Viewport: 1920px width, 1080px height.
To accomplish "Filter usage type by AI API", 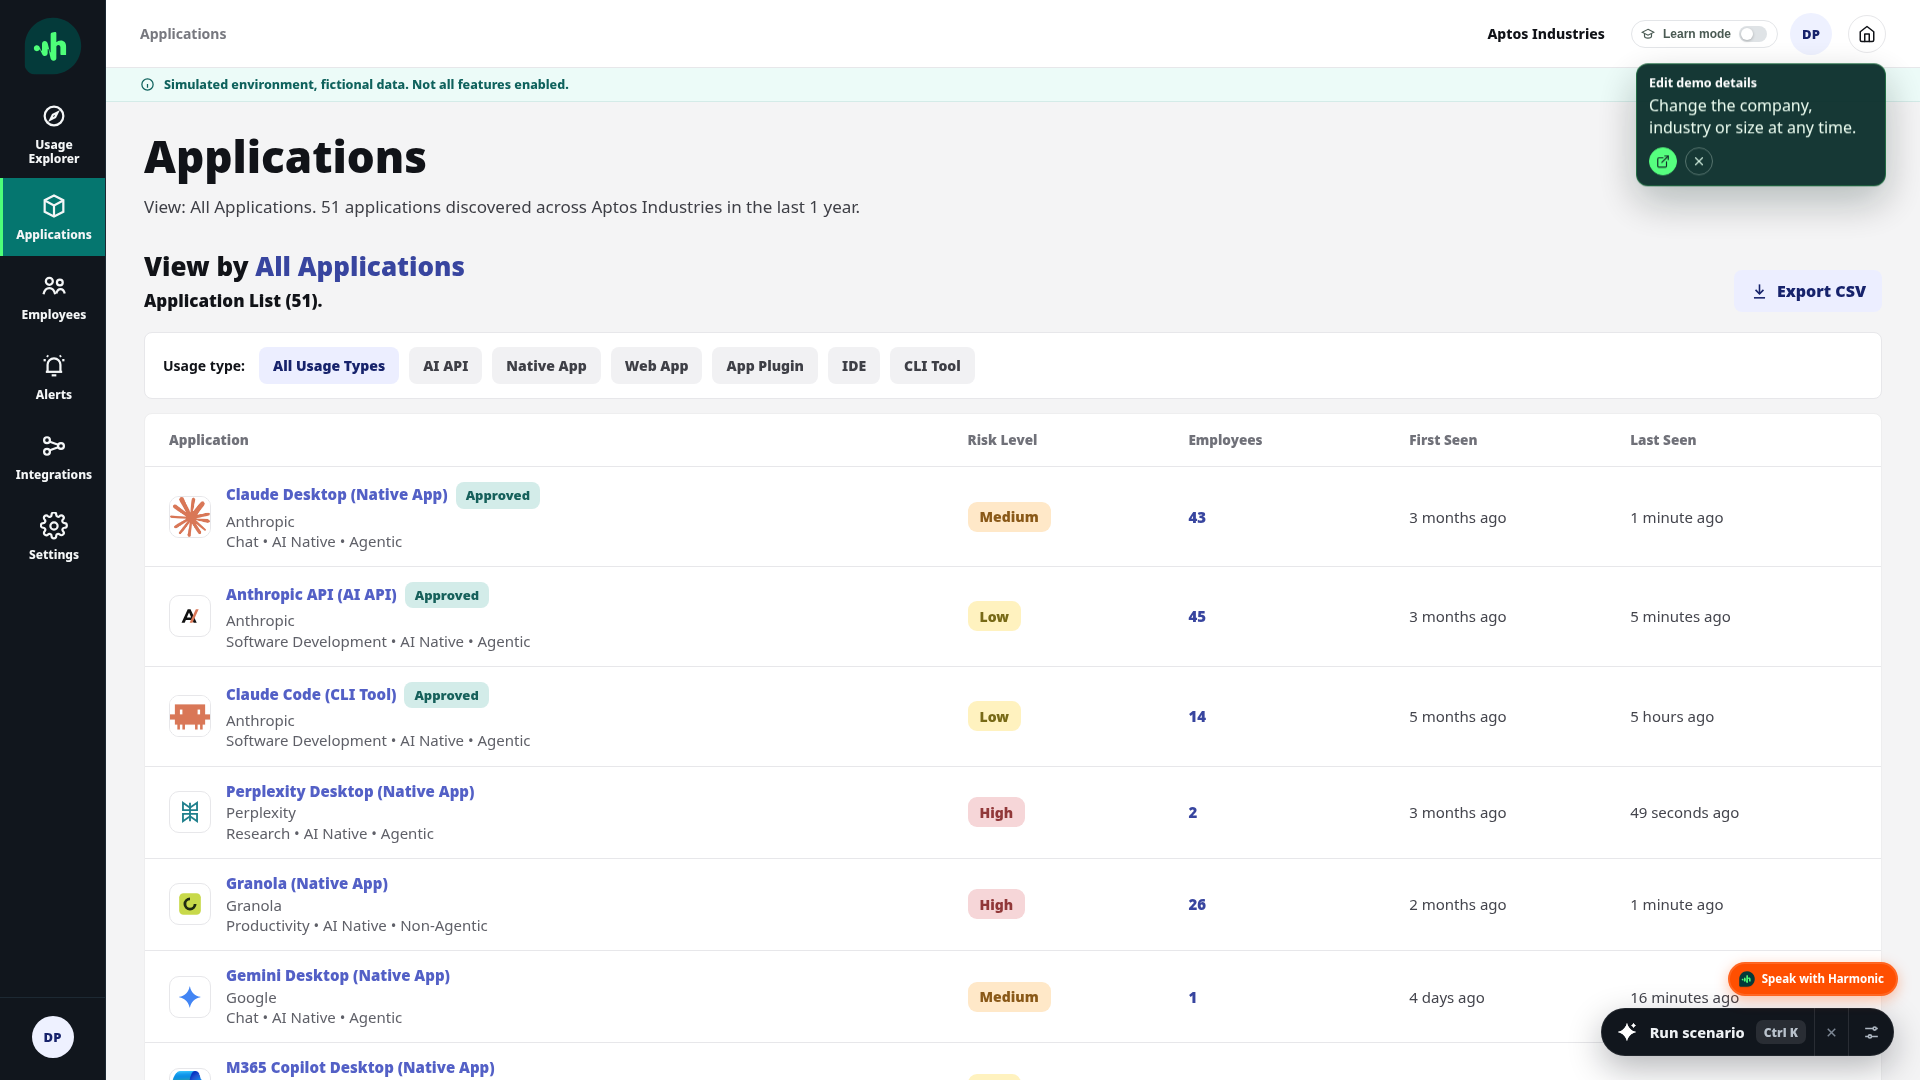I will [445, 366].
